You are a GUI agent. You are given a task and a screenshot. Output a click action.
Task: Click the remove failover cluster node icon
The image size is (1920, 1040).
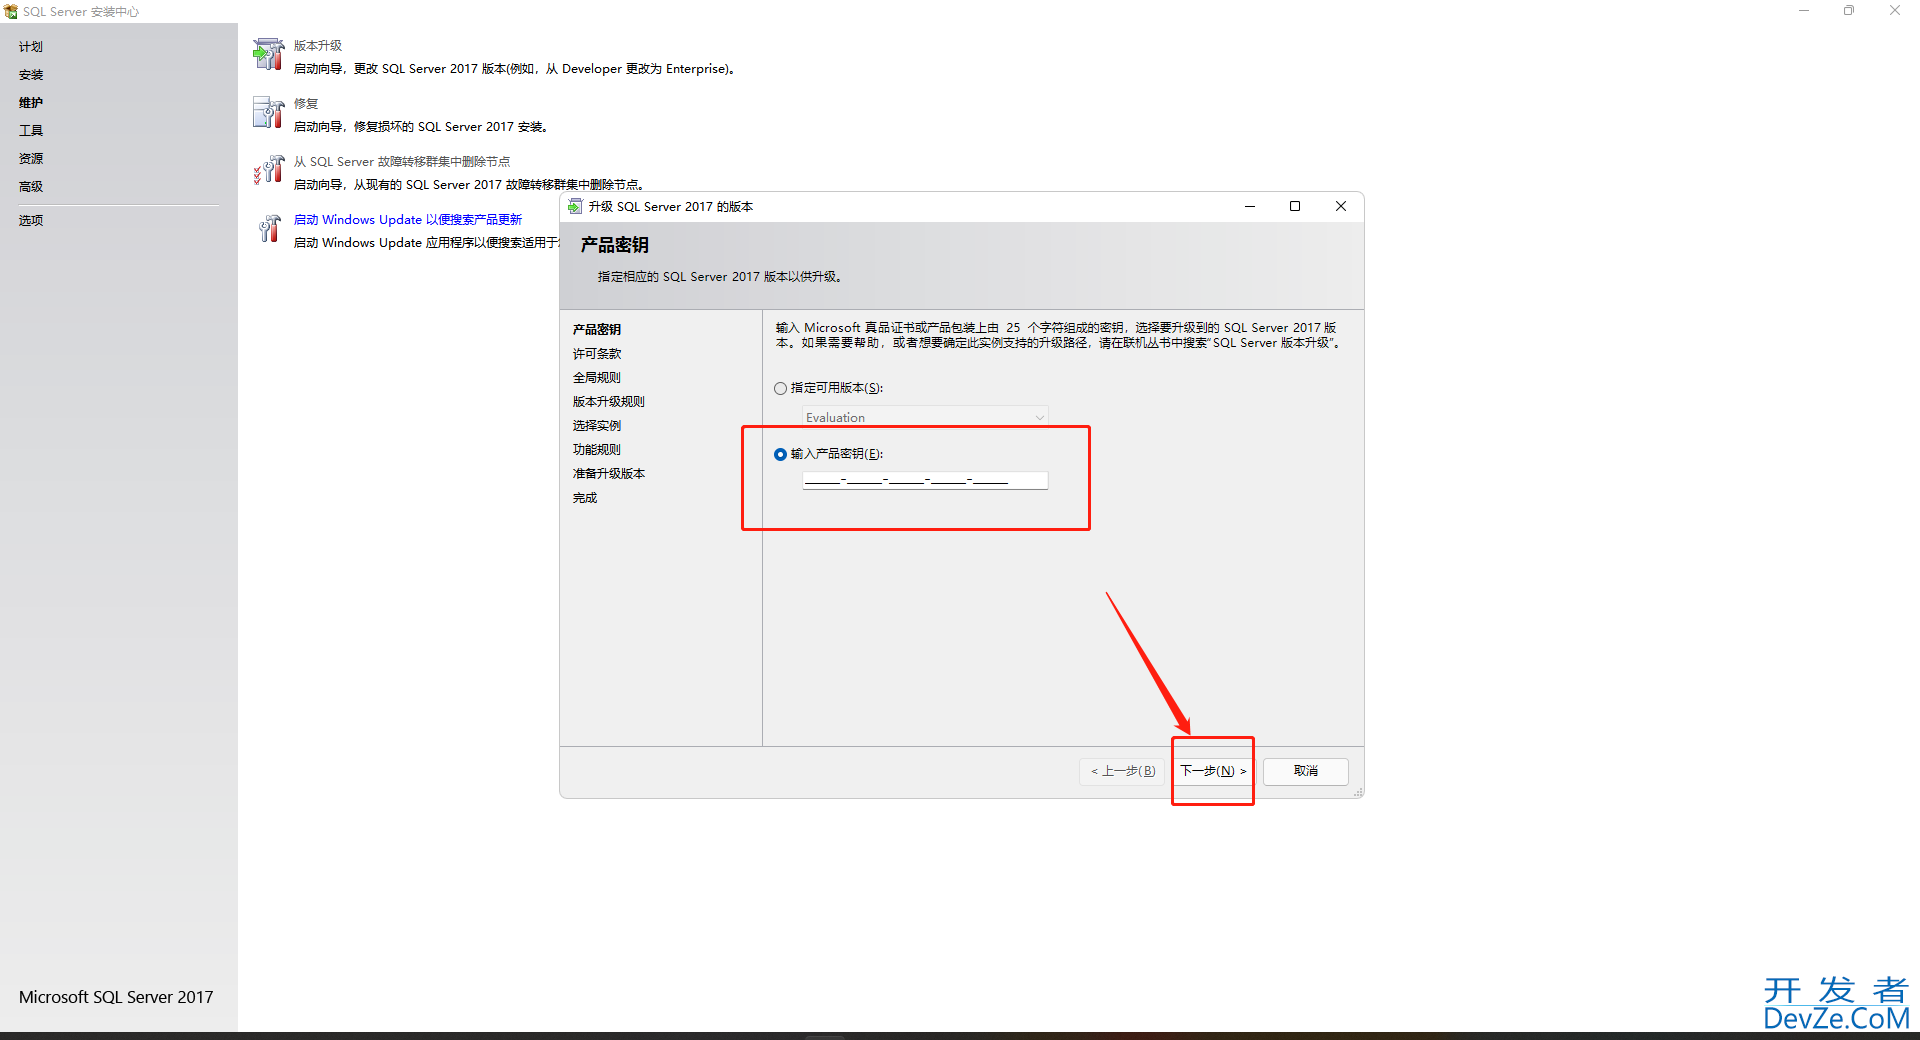[268, 170]
